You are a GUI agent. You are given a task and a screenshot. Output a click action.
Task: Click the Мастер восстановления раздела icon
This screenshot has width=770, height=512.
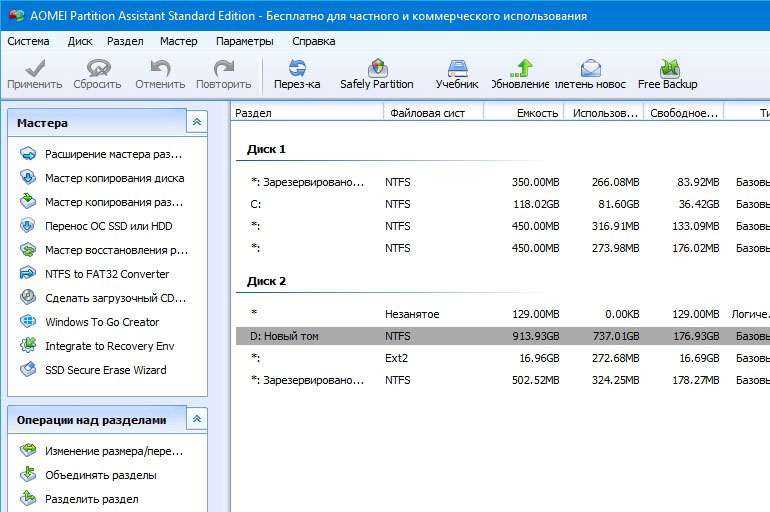click(28, 249)
